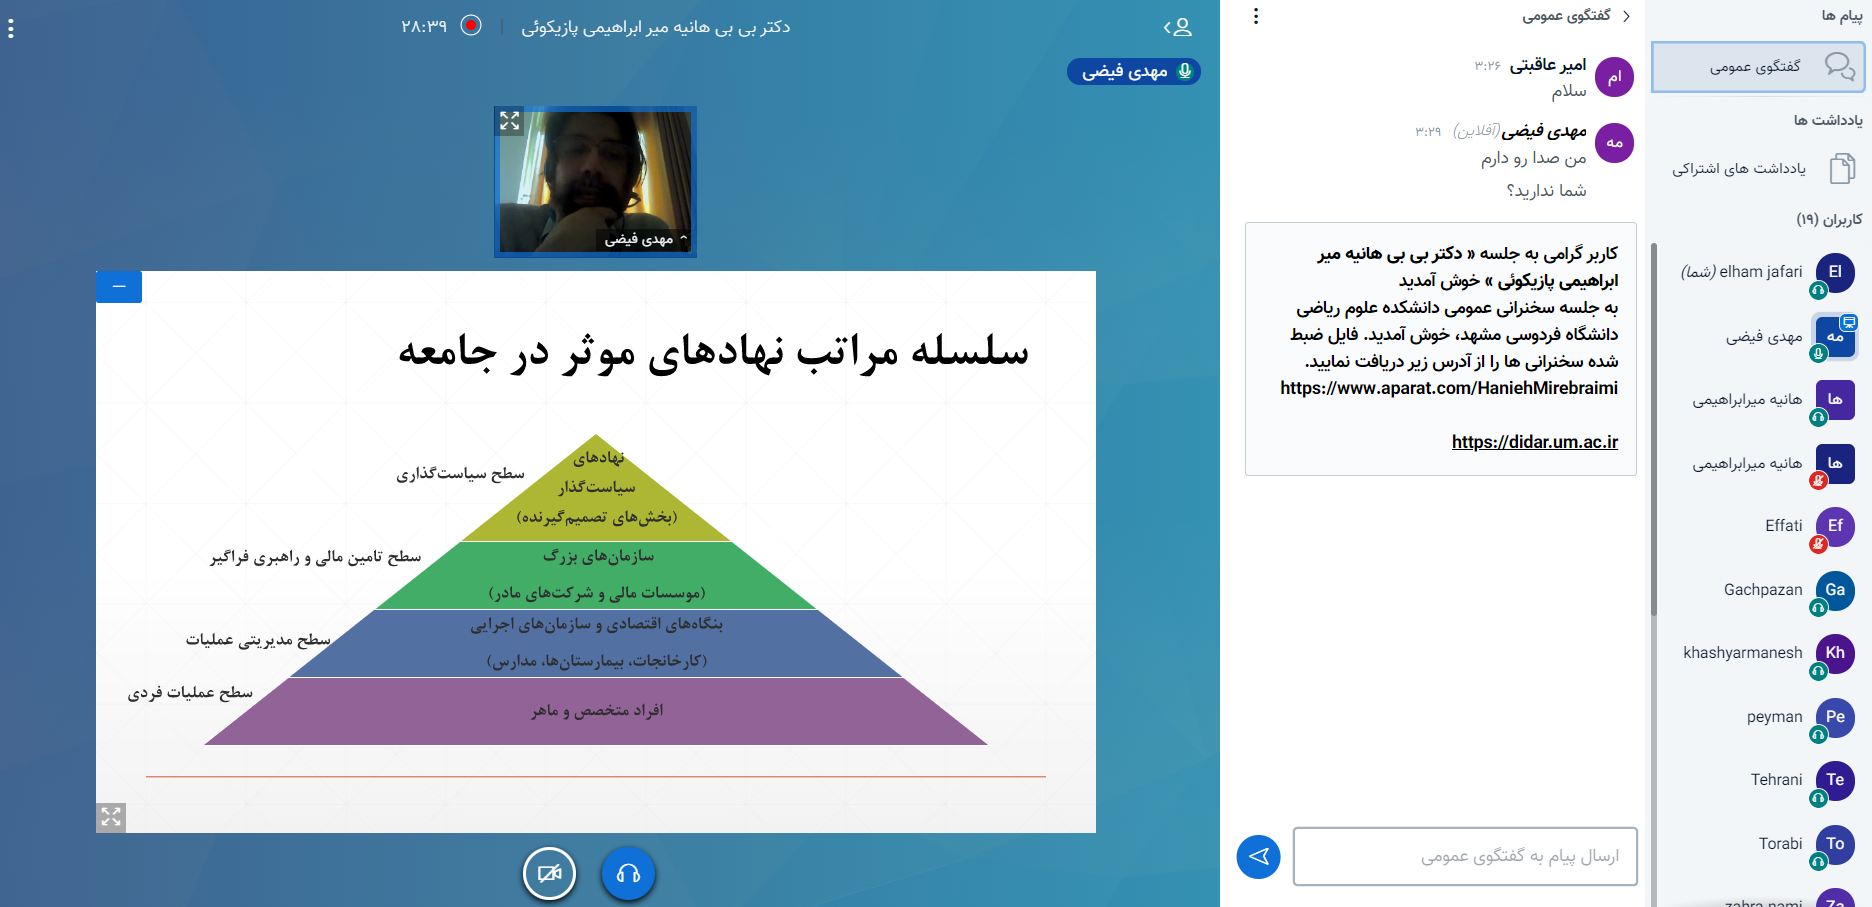Image resolution: width=1872 pixels, height=907 pixels.
Task: Open the main options three-dots menu
Action: coord(11,29)
